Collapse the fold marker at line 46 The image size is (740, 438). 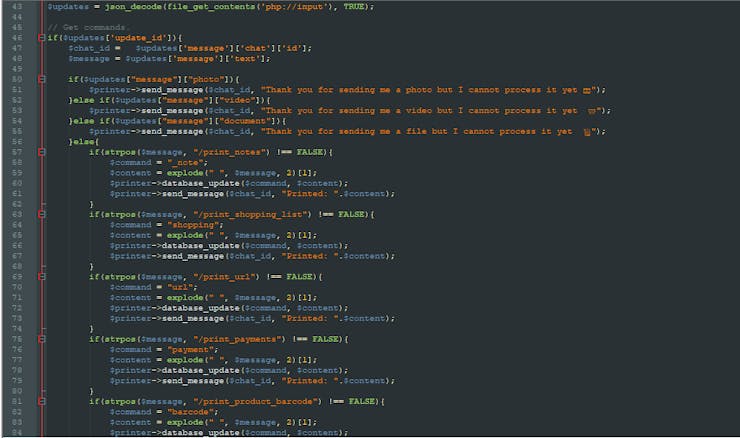(x=42, y=38)
